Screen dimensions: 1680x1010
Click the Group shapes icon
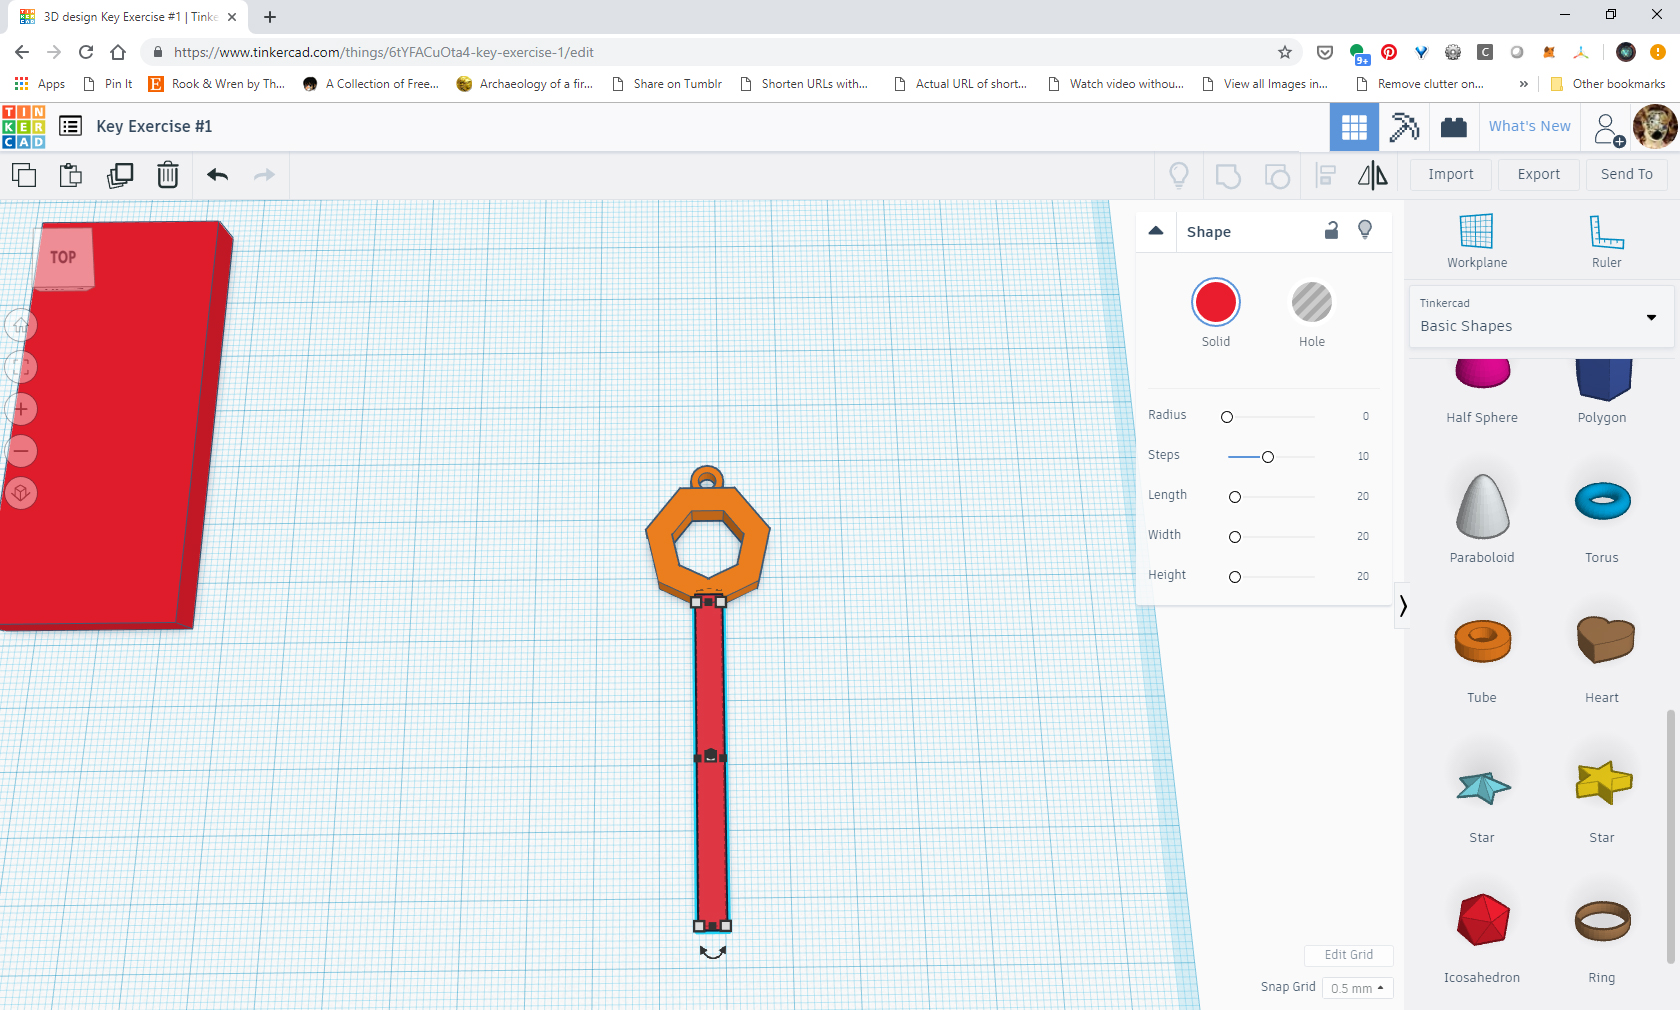(1228, 176)
